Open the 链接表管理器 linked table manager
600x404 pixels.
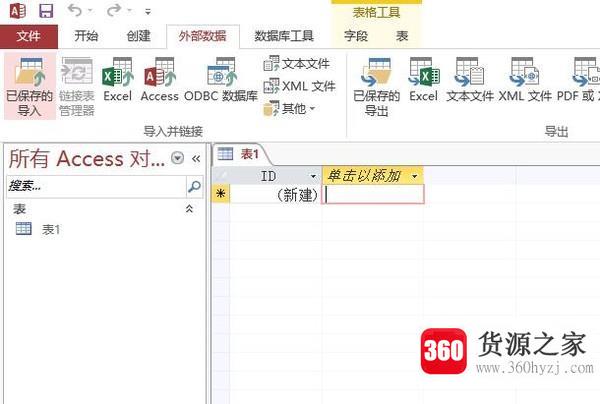tap(77, 87)
